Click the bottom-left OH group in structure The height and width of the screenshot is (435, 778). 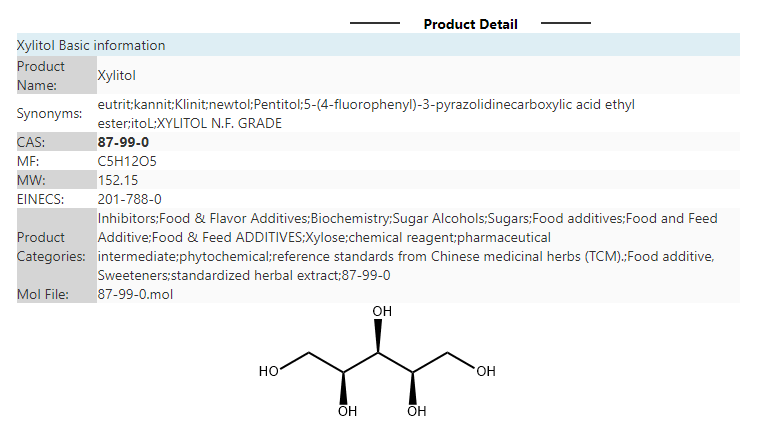[x=347, y=411]
